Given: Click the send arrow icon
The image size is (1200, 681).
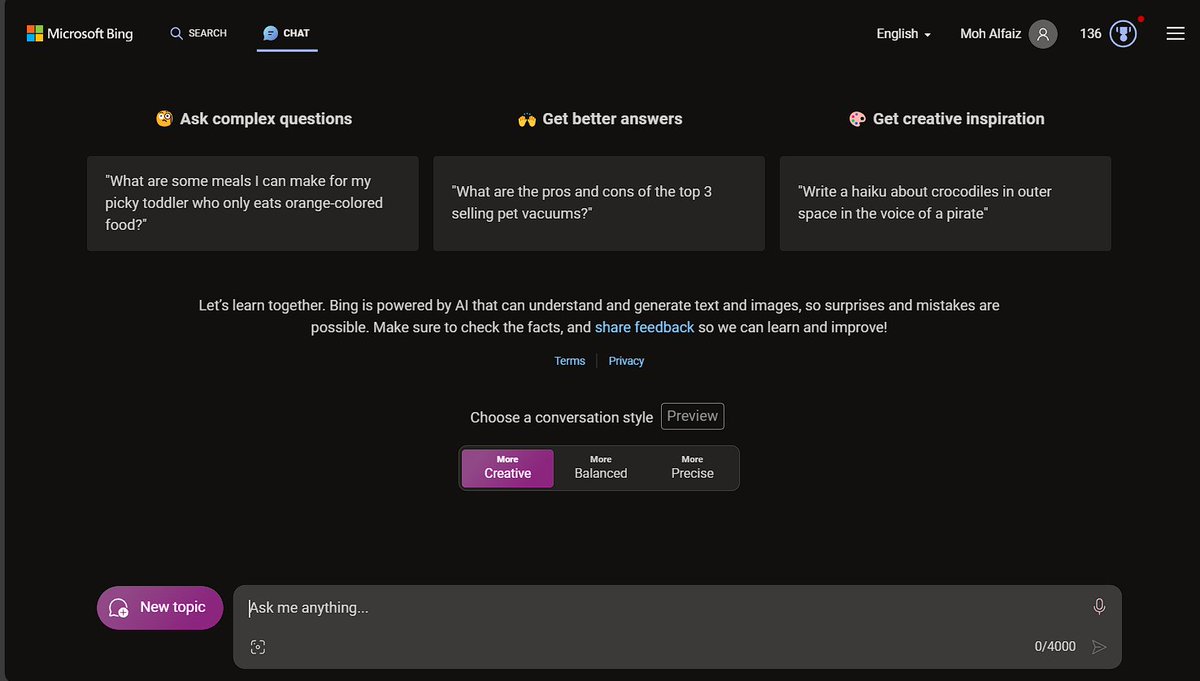Looking at the screenshot, I should 1099,647.
